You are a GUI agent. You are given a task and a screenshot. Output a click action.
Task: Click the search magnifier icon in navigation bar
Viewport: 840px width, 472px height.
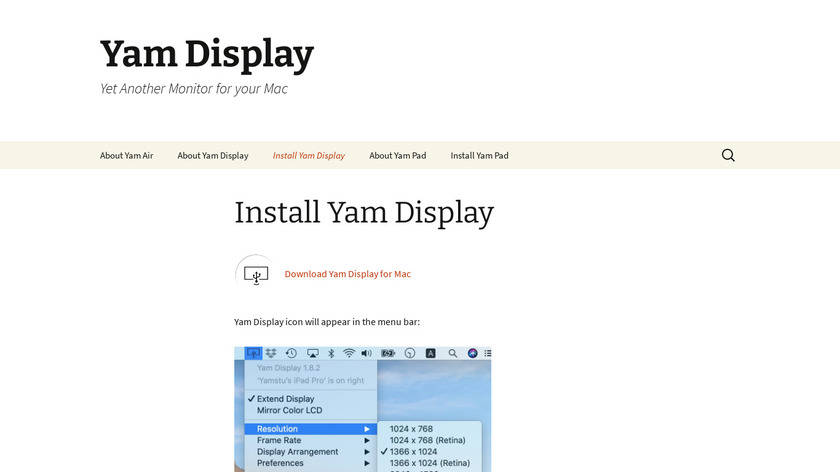(728, 155)
